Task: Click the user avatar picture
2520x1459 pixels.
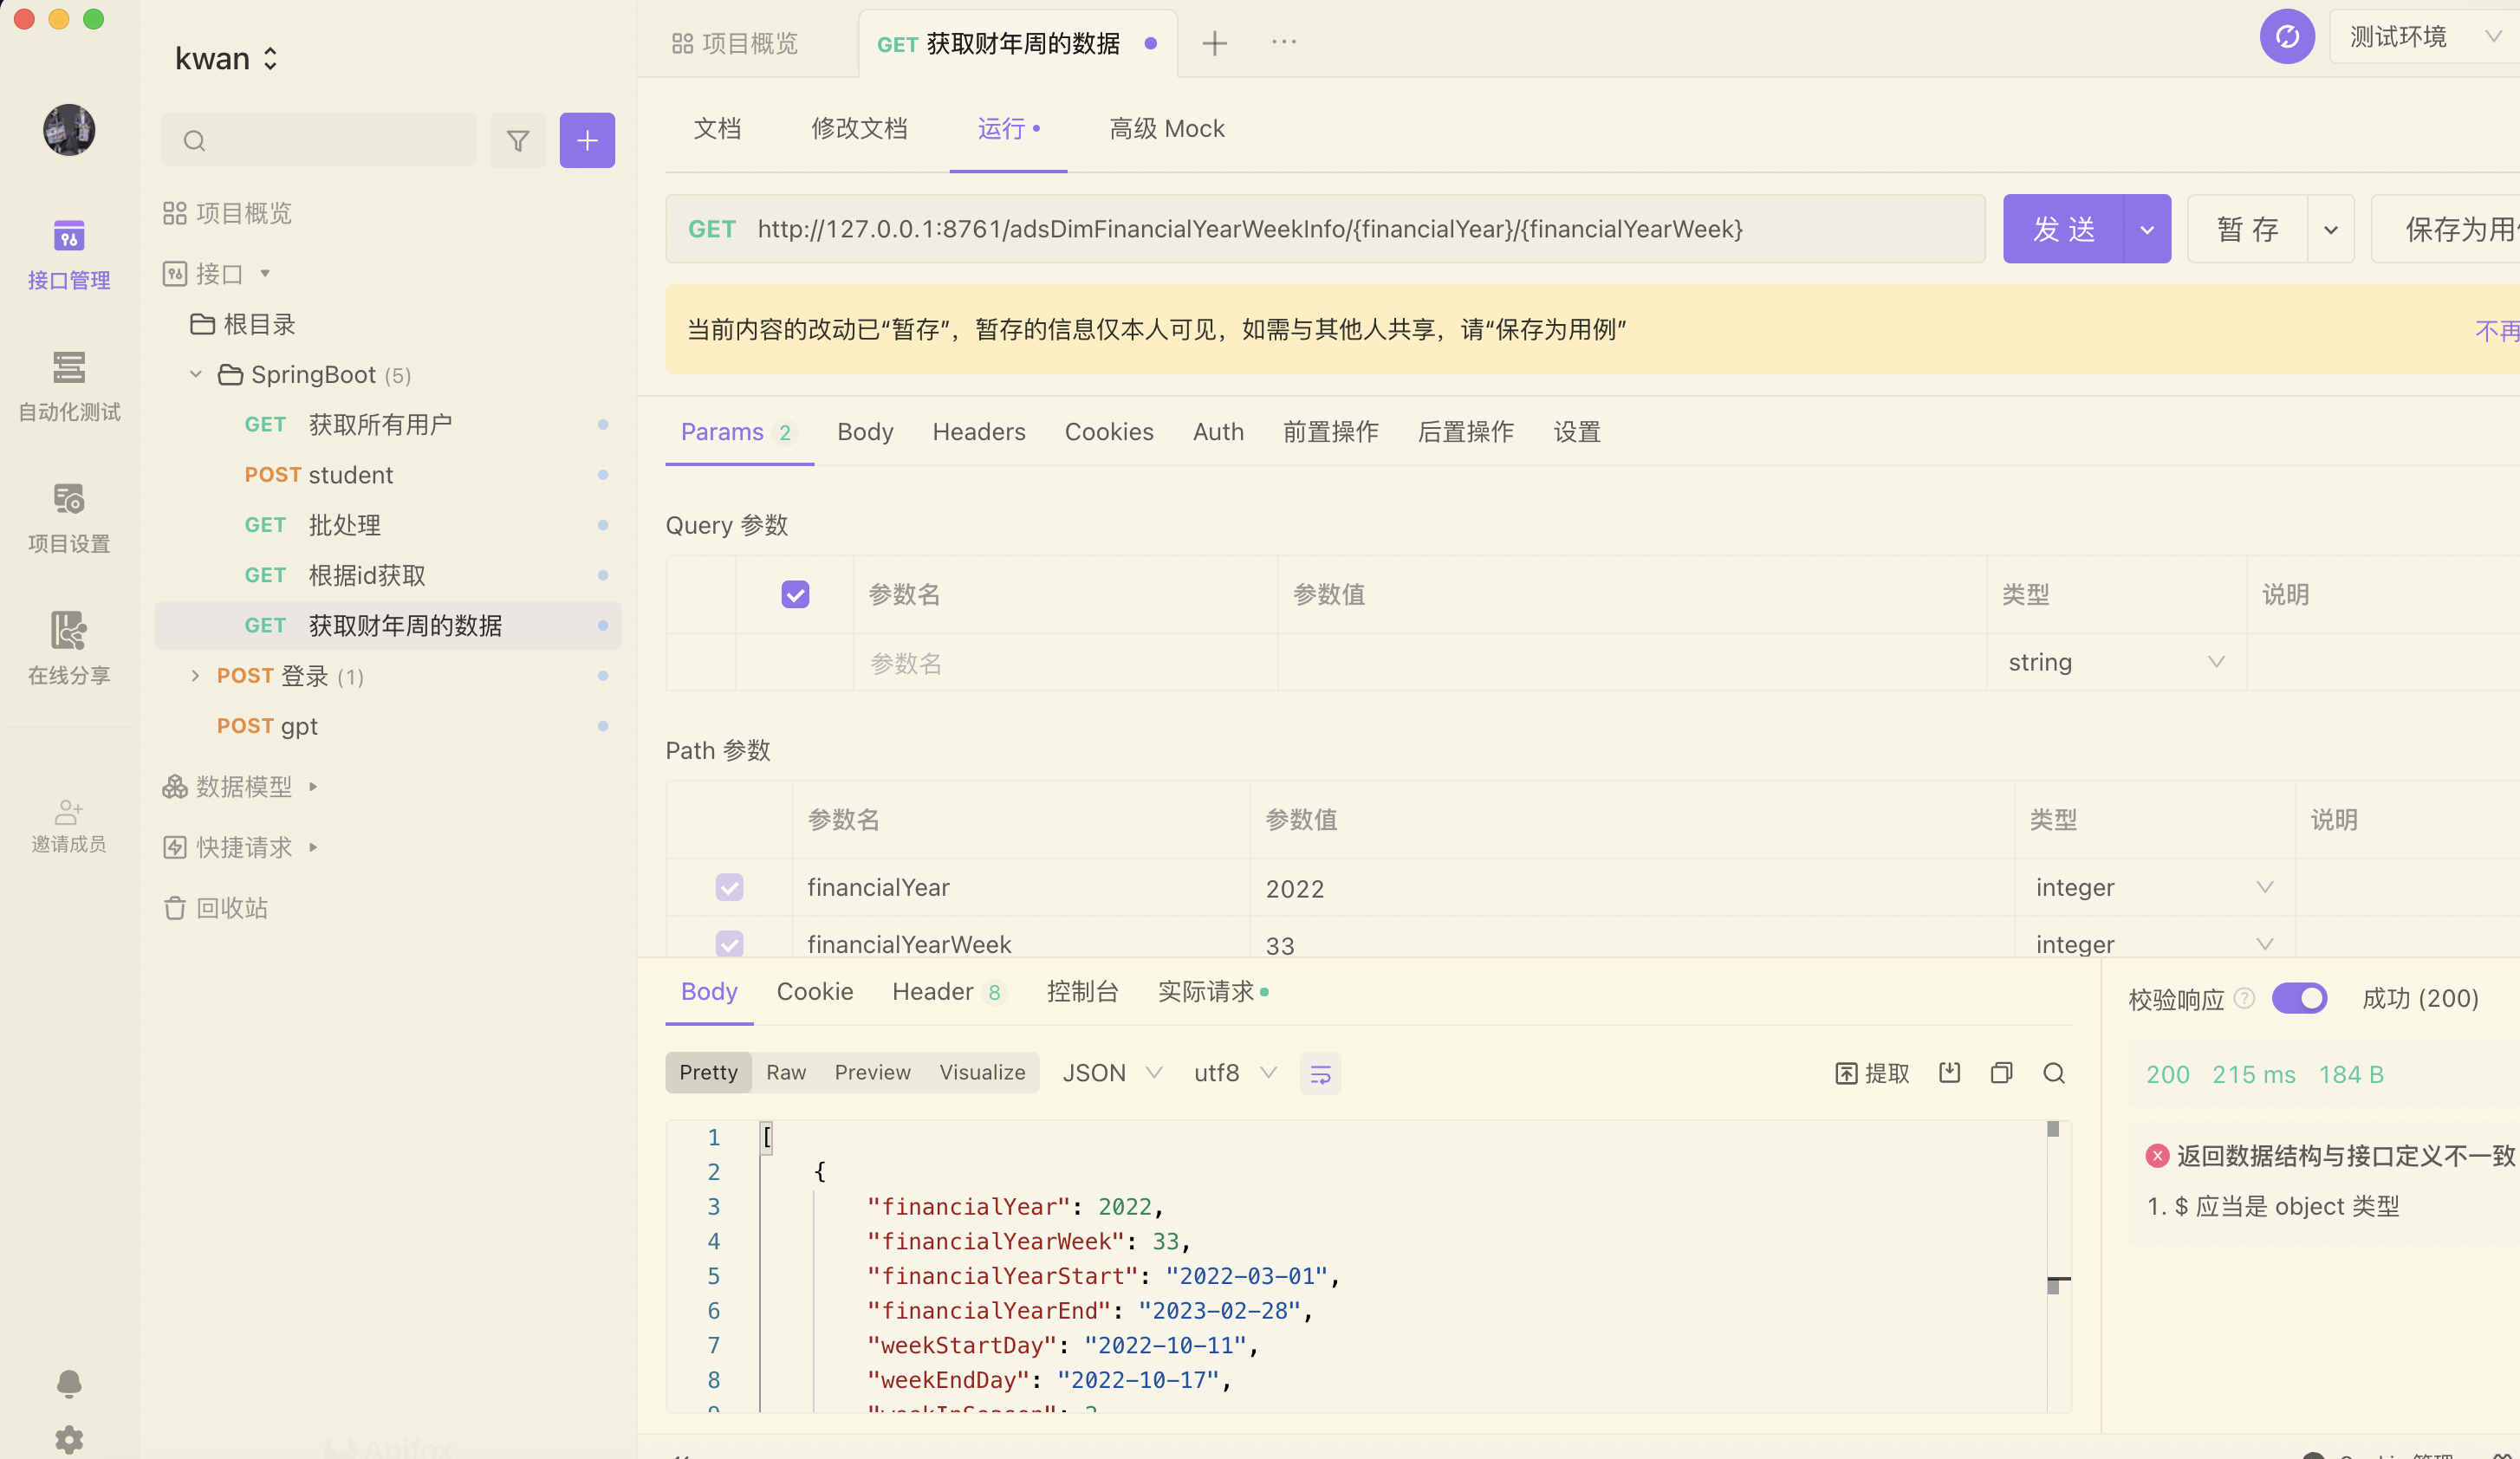Action: point(69,130)
